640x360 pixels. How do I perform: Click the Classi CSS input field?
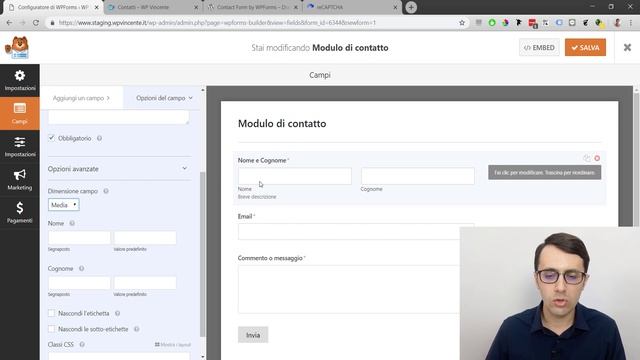tap(119, 356)
